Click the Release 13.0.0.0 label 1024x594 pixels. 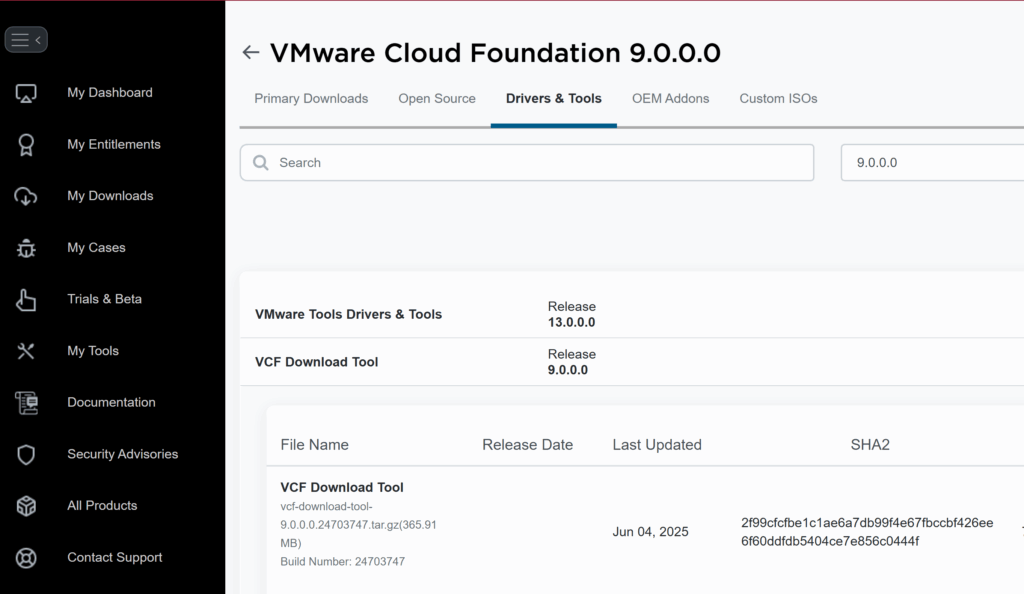click(x=571, y=314)
